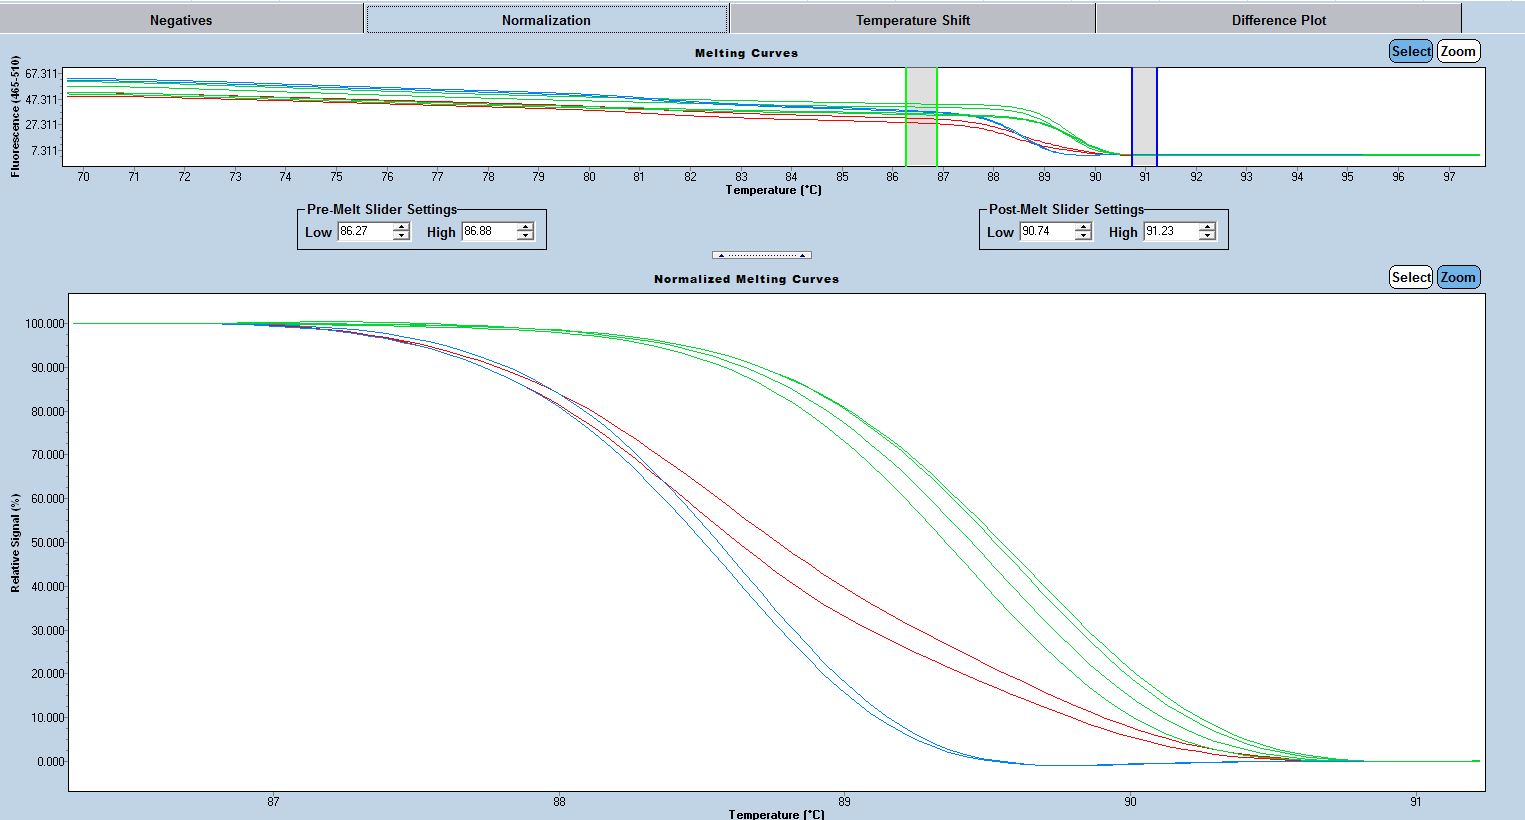Switch to the Temperature Shift tab

coord(912,20)
